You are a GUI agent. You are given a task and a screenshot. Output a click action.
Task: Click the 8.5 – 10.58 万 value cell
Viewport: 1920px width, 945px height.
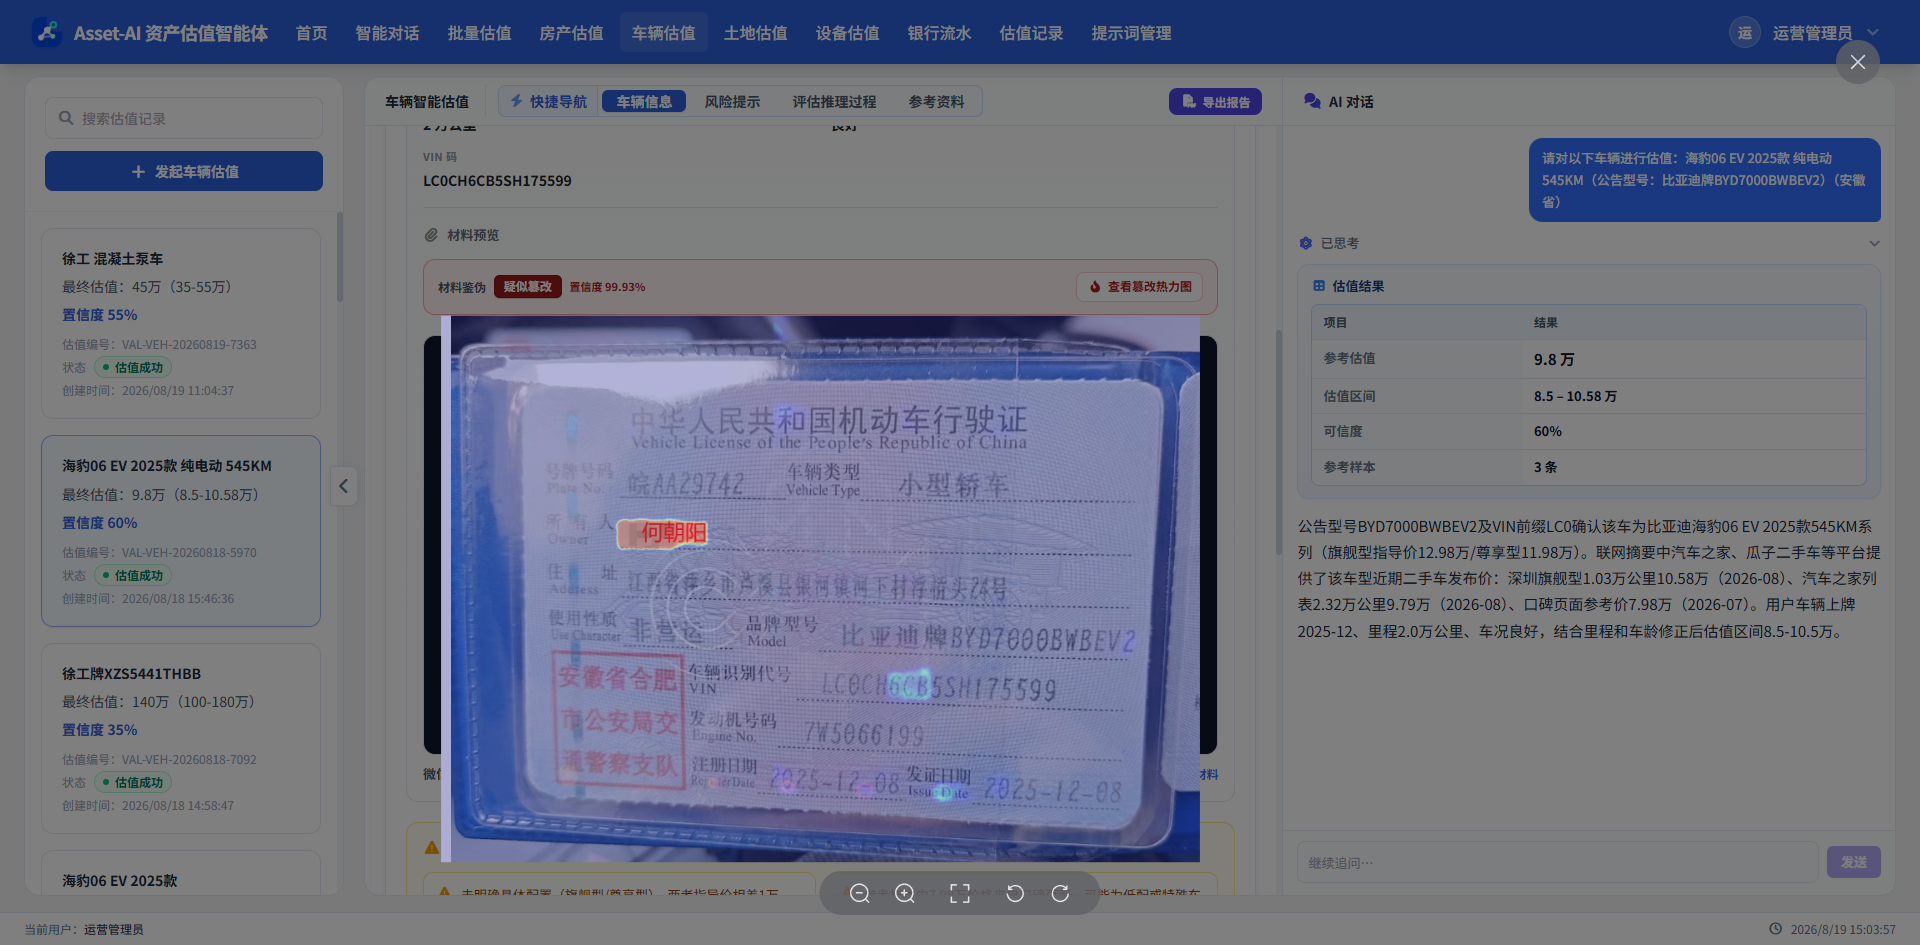[1575, 396]
